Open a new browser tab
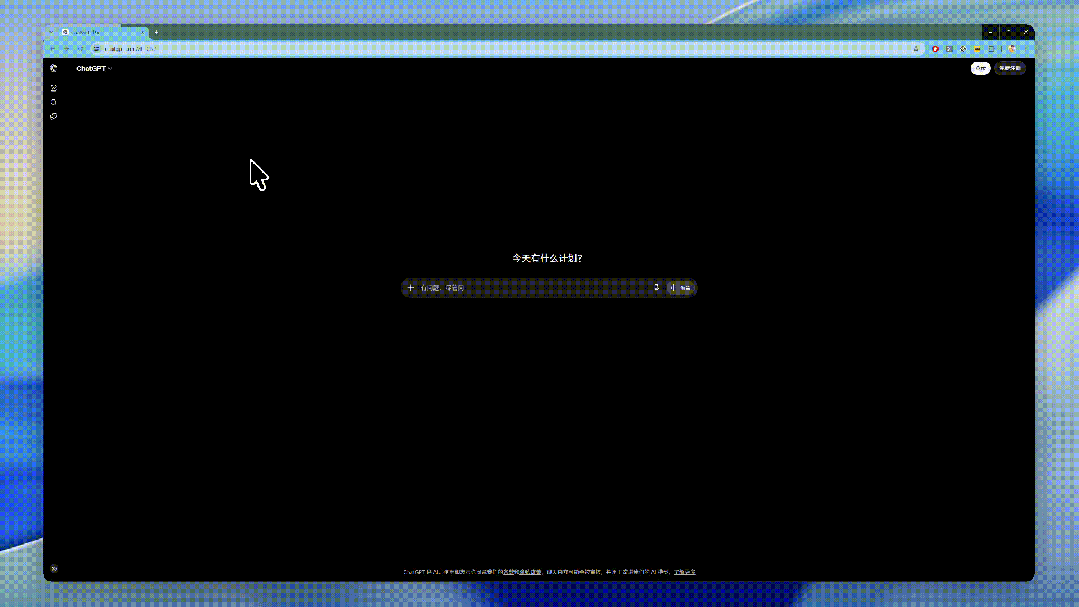 [x=156, y=32]
